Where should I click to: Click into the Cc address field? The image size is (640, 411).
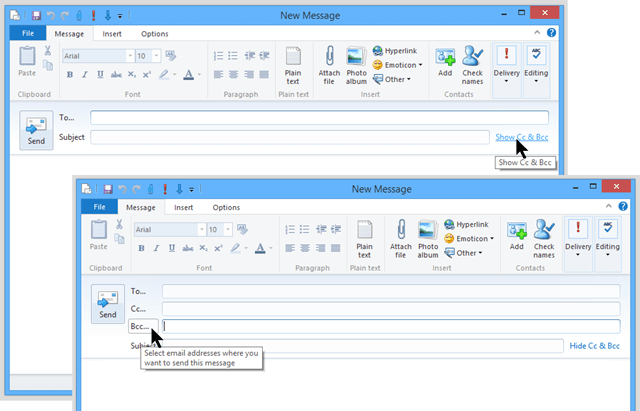click(390, 309)
